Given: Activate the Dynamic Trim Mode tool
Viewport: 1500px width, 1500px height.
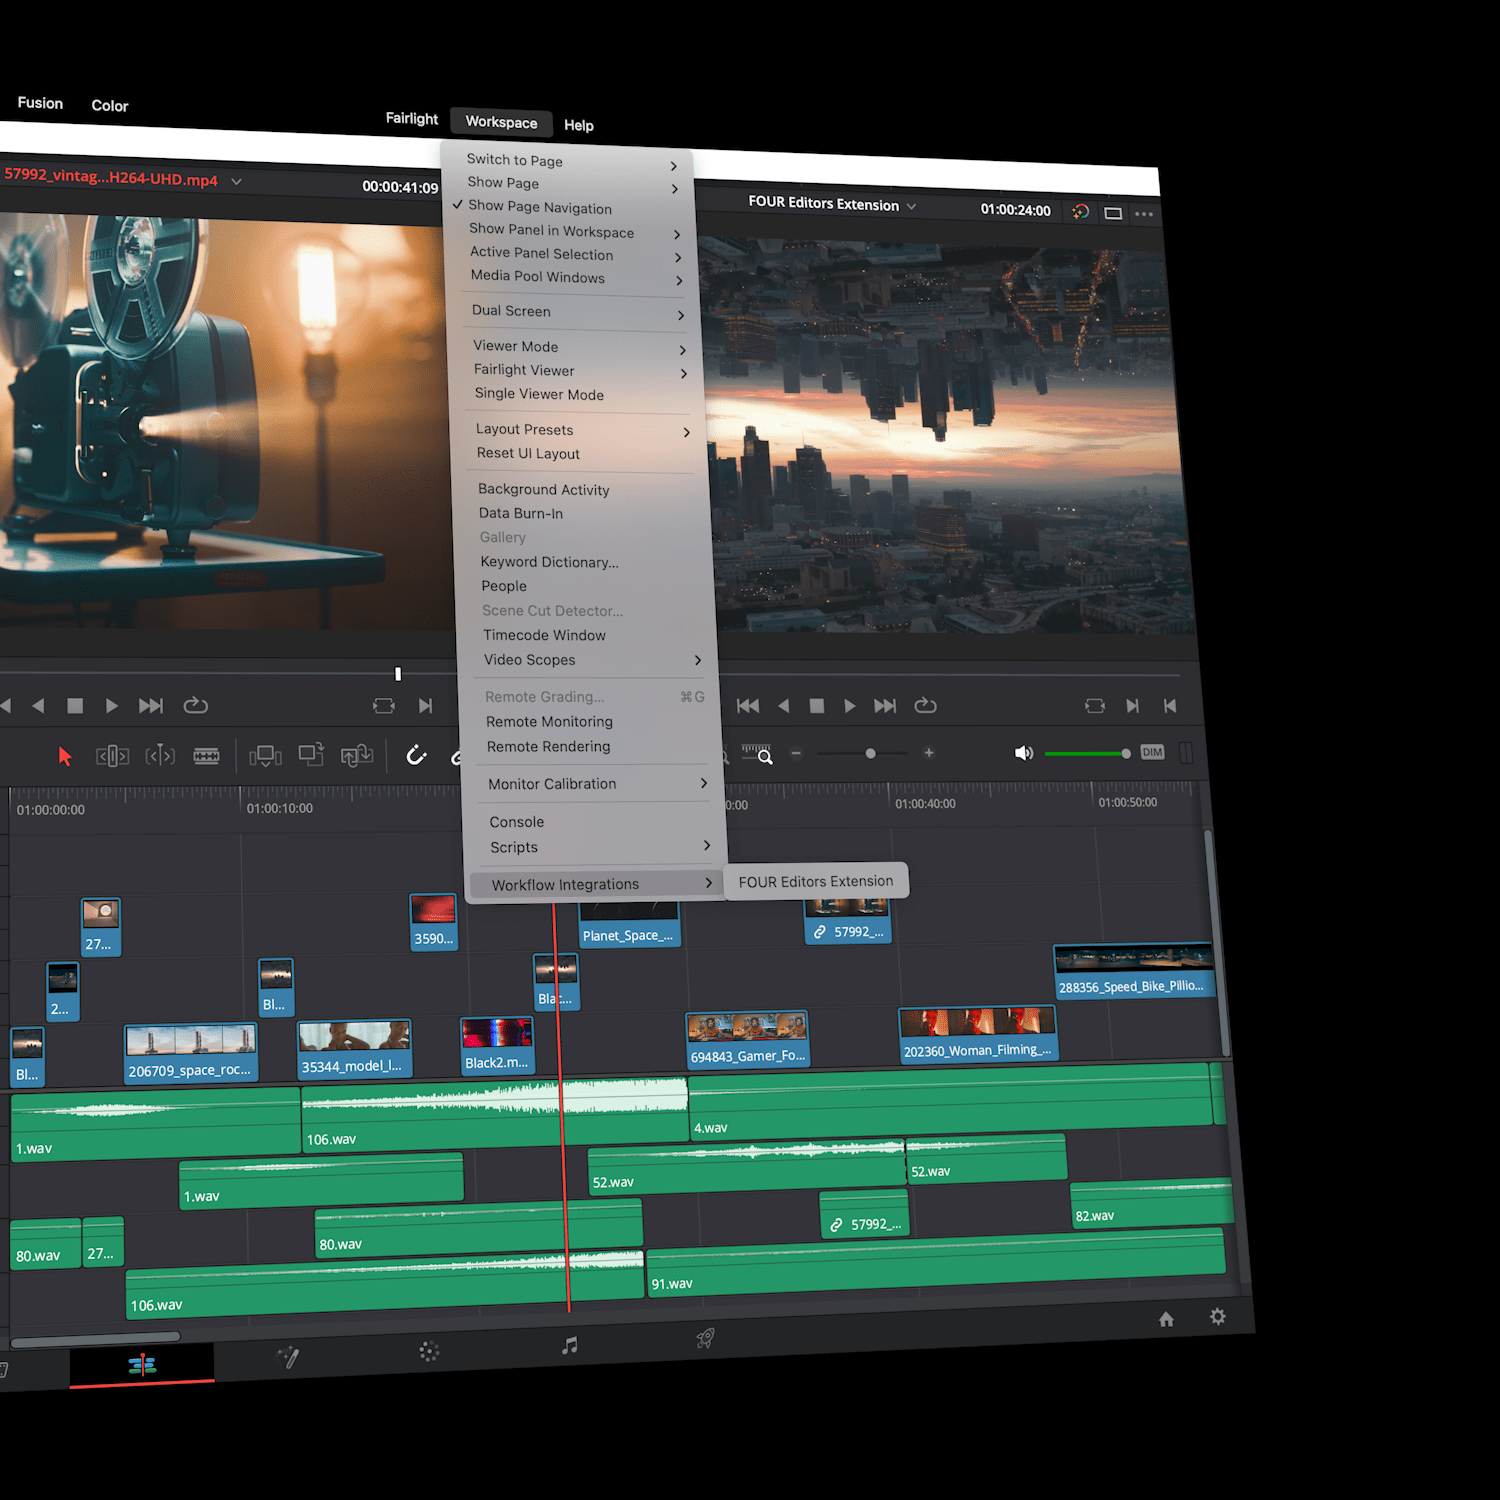Looking at the screenshot, I should (x=160, y=756).
